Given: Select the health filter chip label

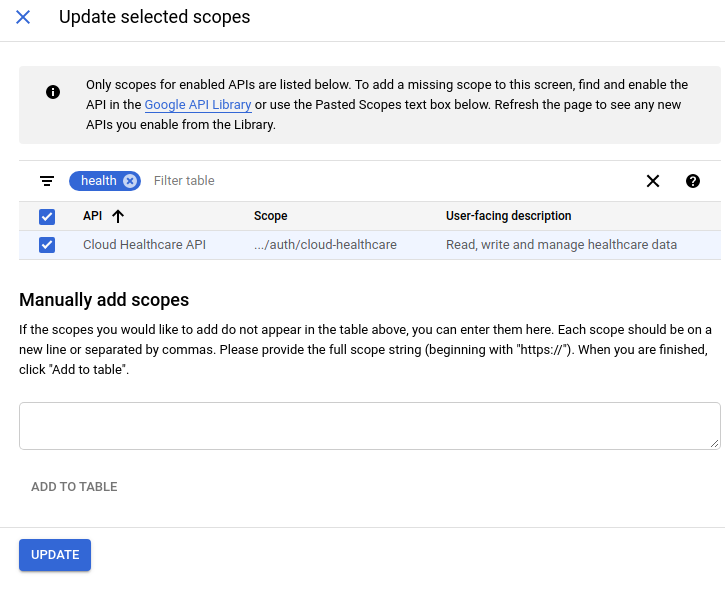Looking at the screenshot, I should click(x=98, y=180).
